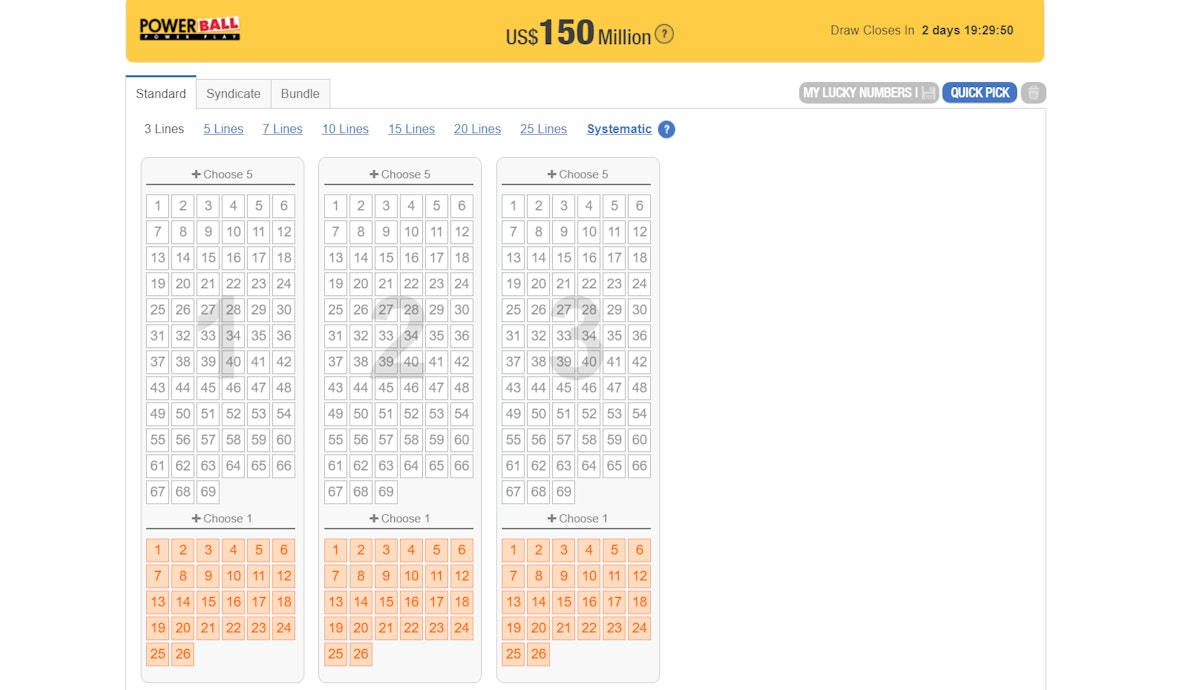Click the My Lucky Numbers save button

(x=868, y=93)
